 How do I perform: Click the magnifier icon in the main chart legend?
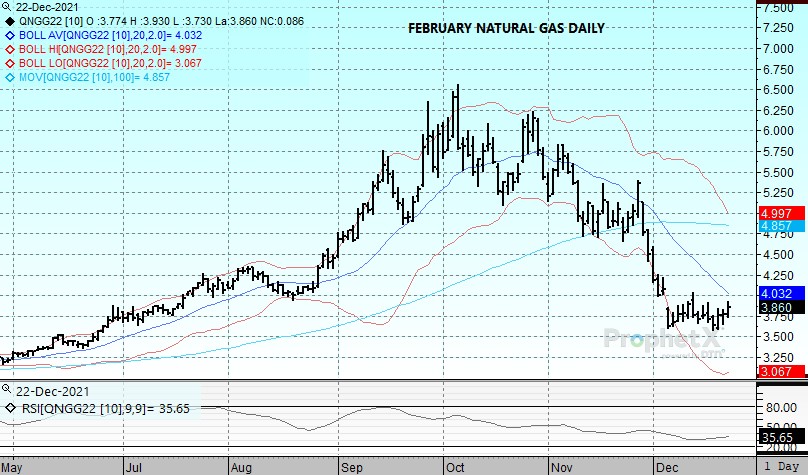8,6
